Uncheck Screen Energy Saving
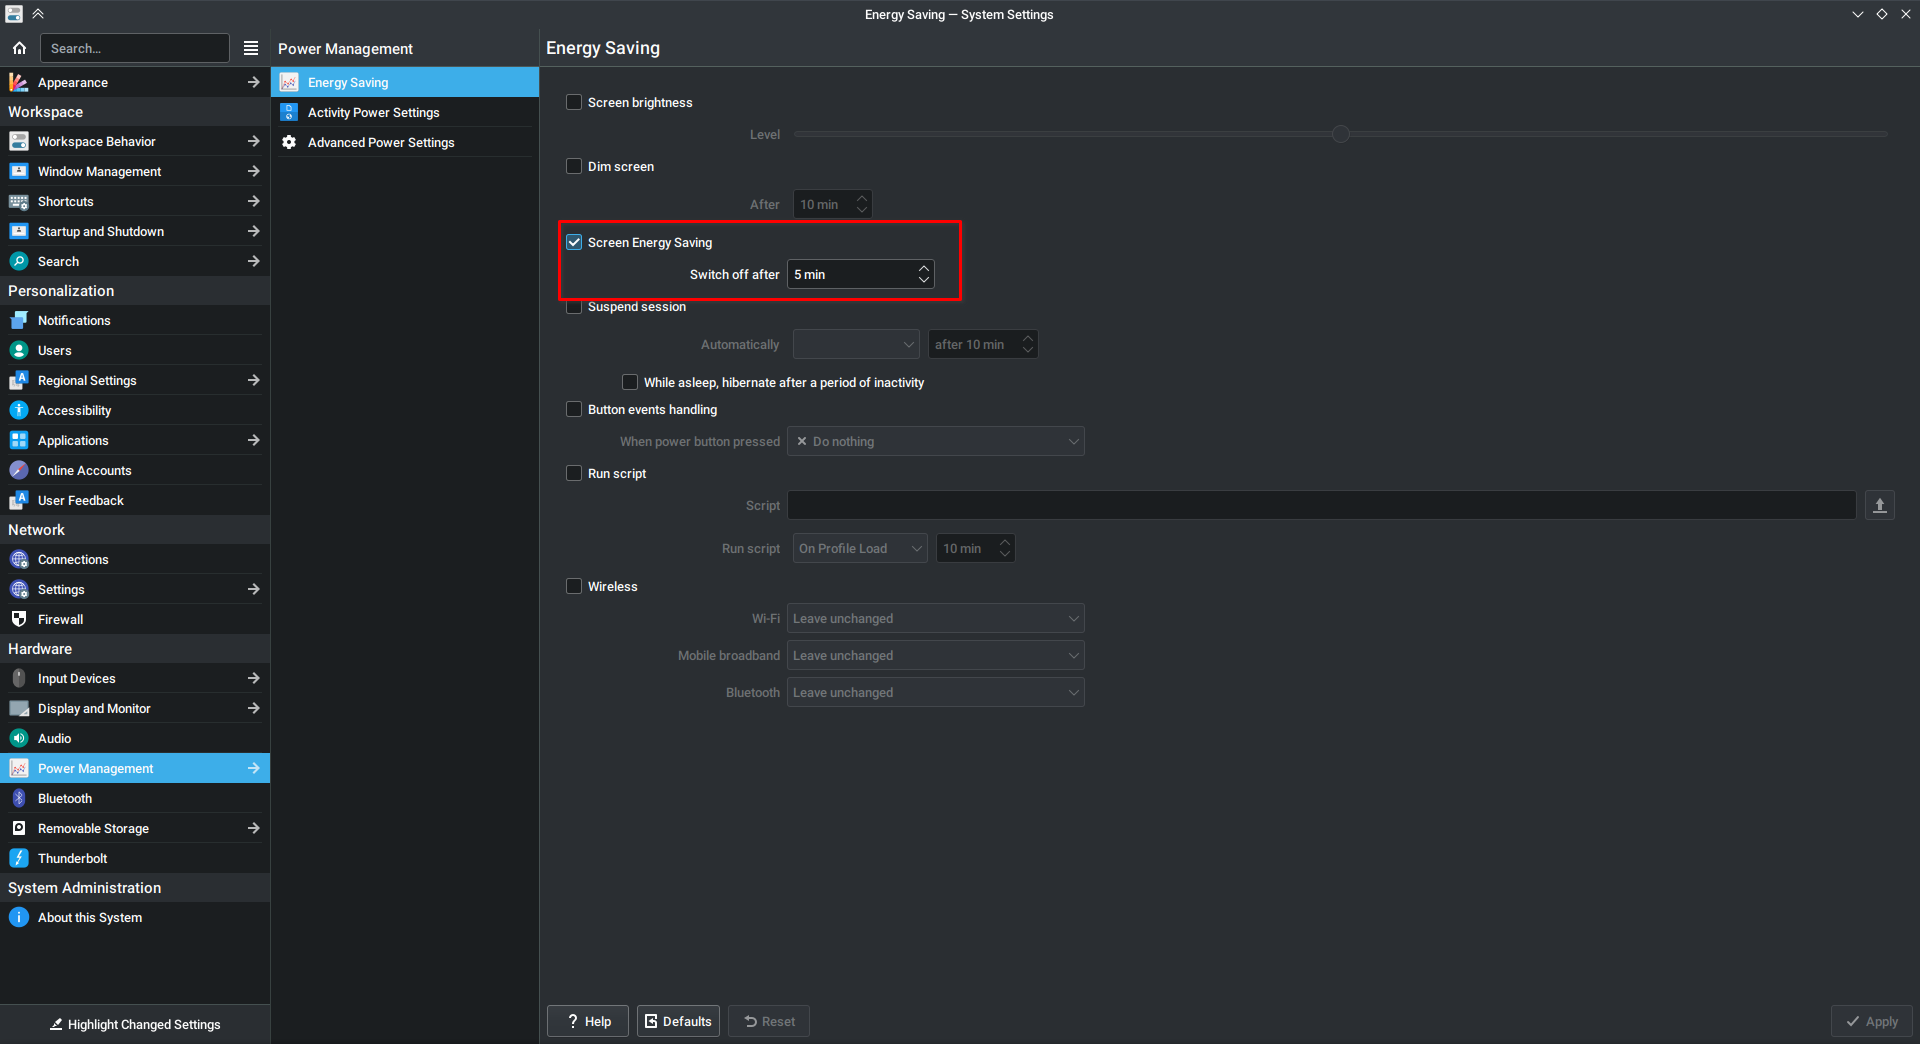1920x1044 pixels. (x=574, y=243)
